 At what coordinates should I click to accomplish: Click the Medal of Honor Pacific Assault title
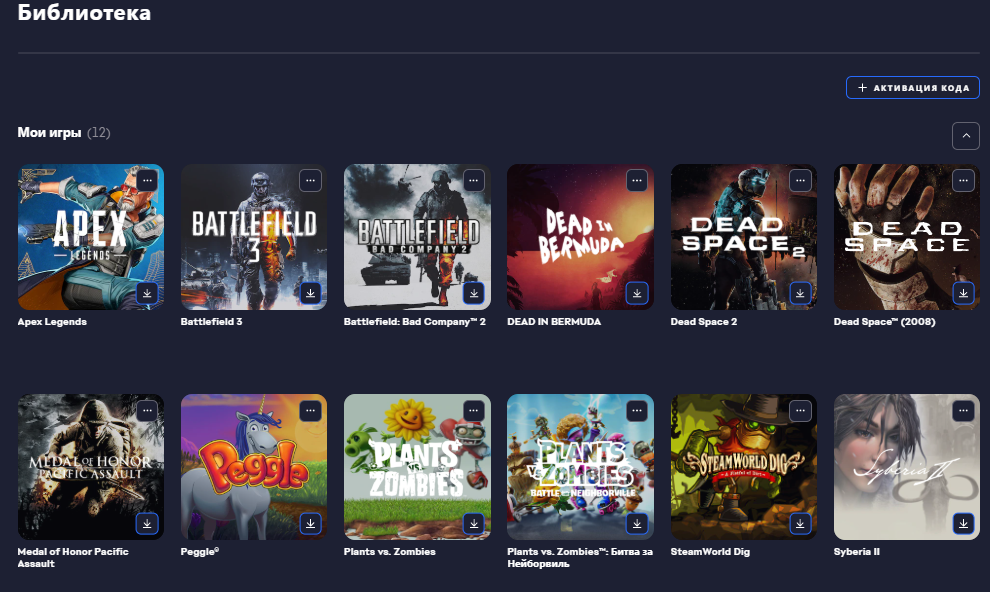73,557
